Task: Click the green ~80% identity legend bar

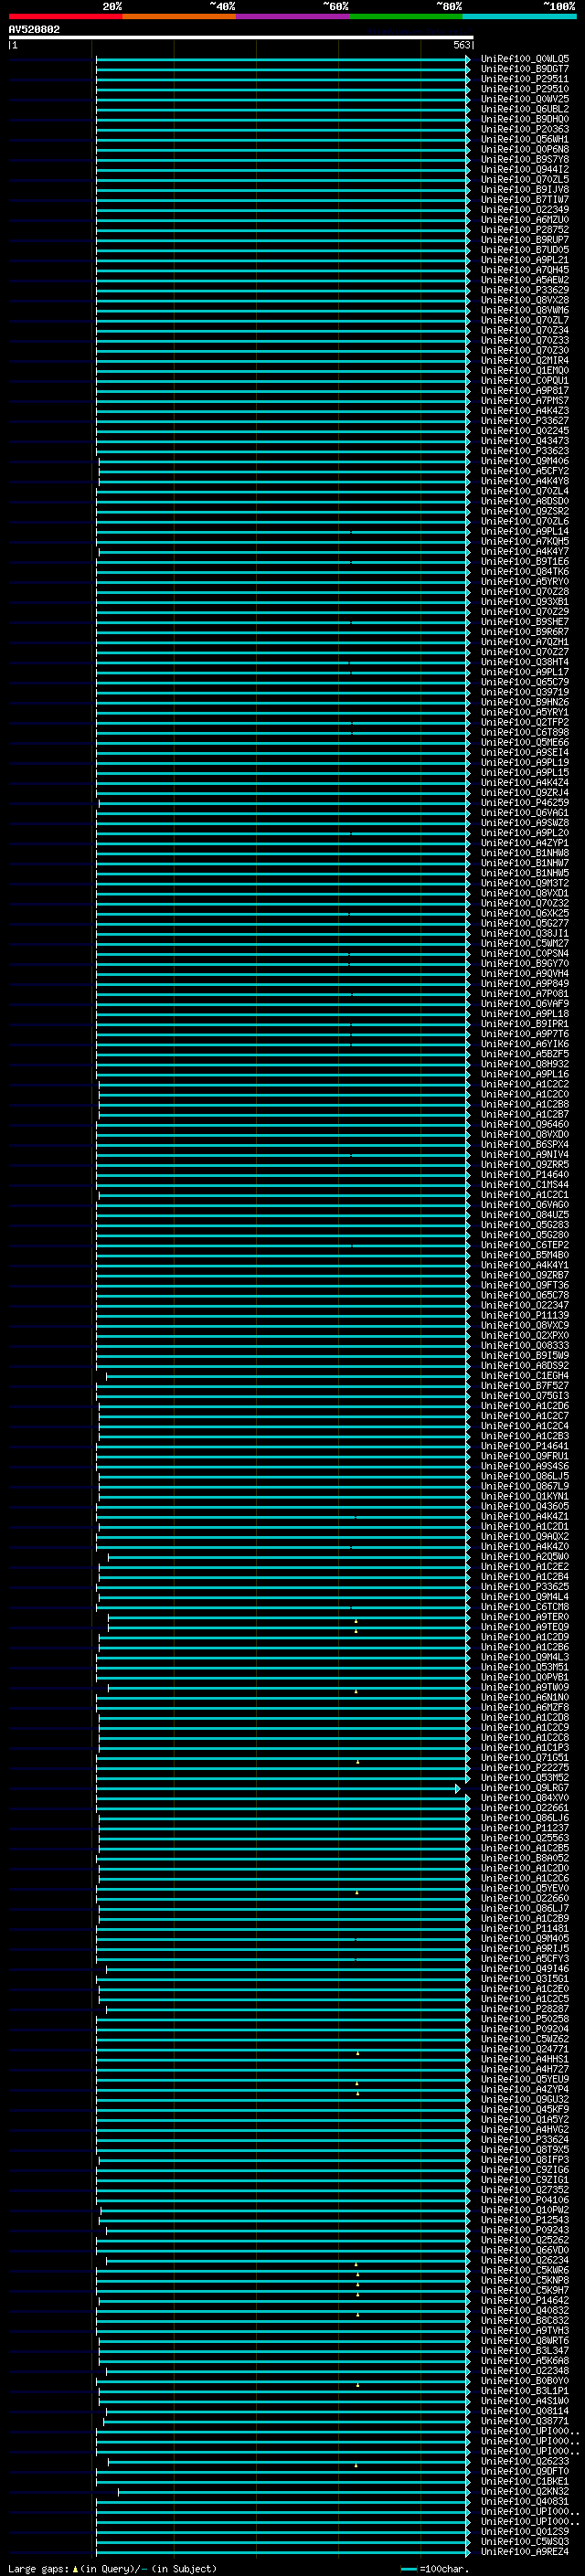Action: pos(406,16)
